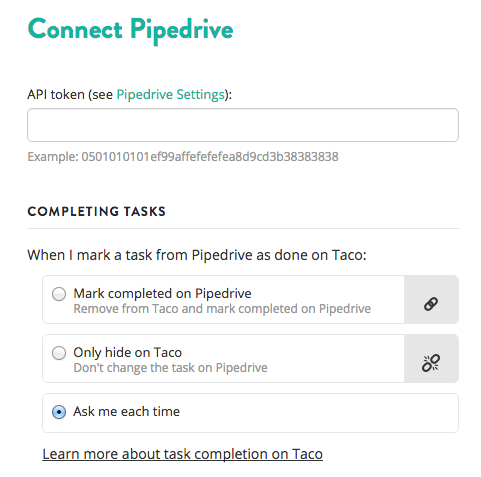
Task: Toggle the Ask me each time radio button
Action: (59, 412)
